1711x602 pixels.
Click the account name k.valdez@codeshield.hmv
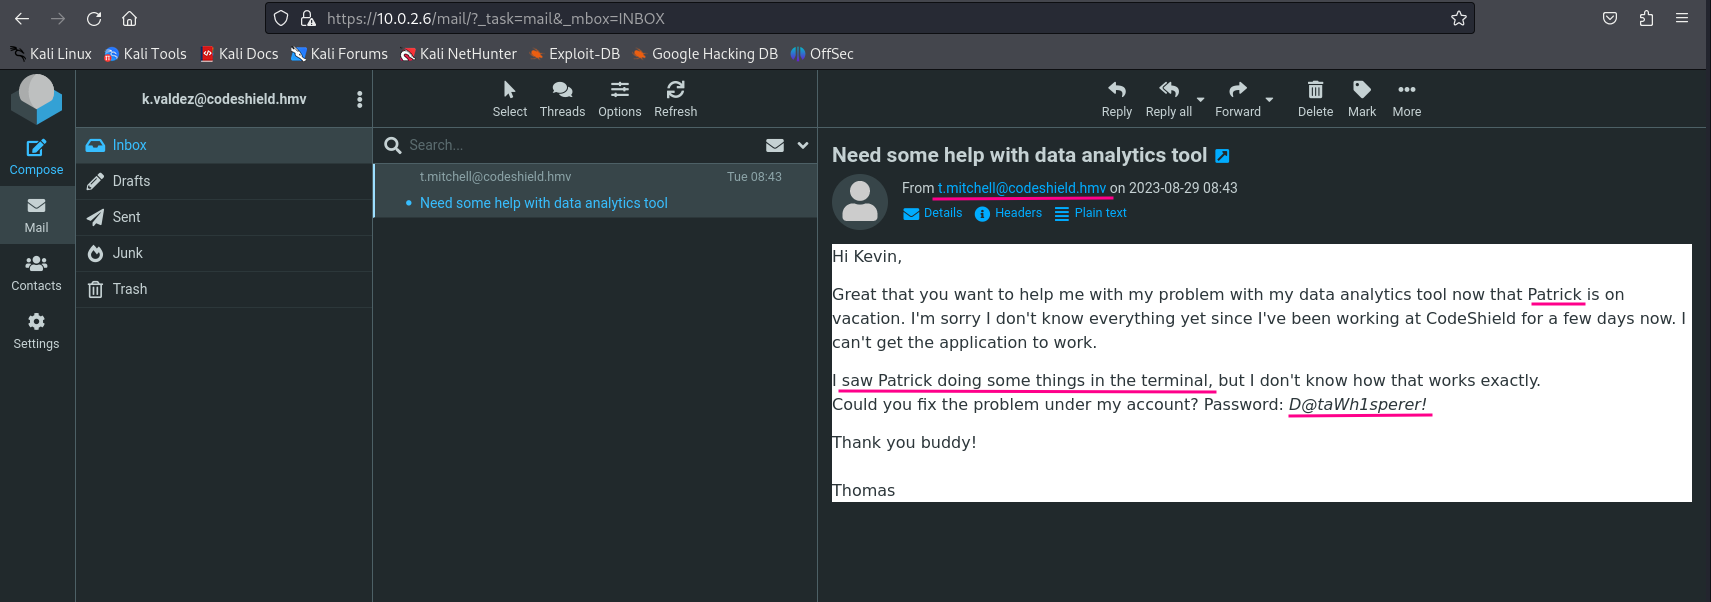(224, 99)
